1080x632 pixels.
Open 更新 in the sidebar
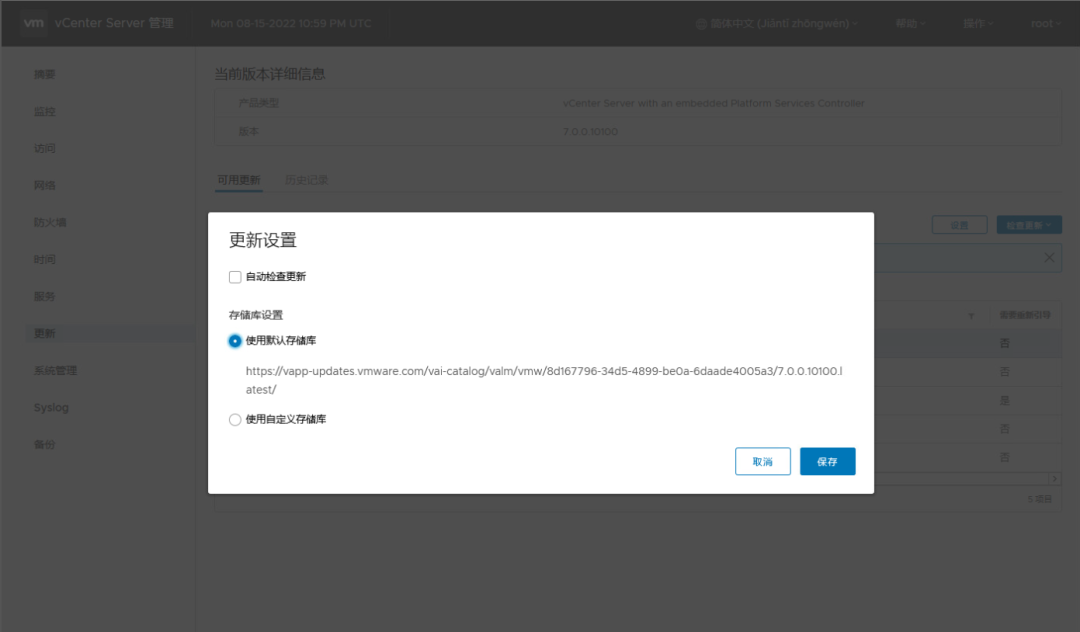[110, 333]
